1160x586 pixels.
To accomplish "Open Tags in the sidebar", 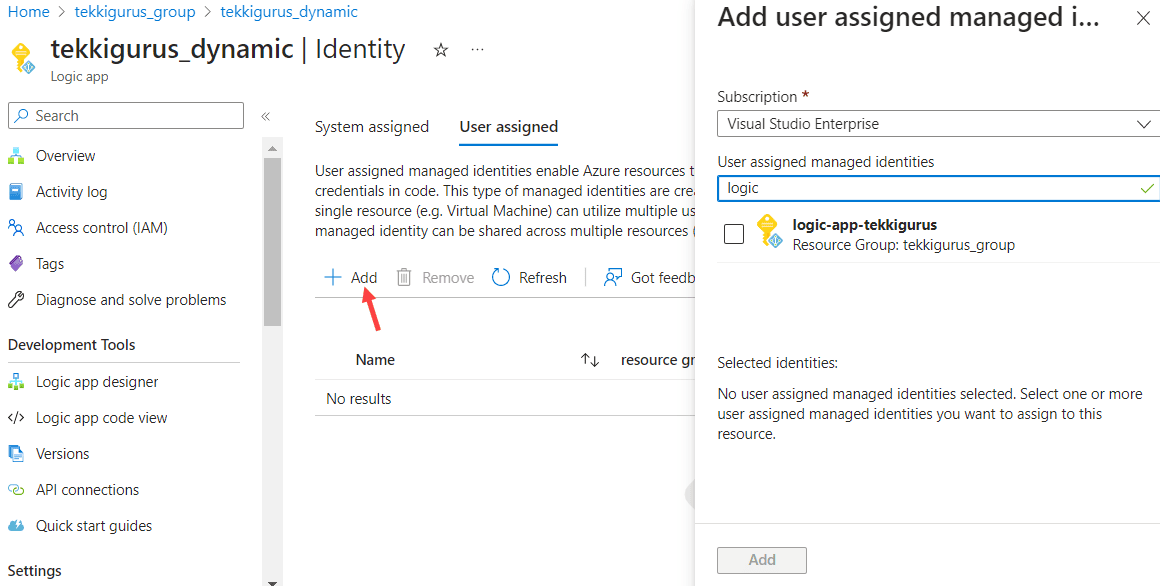I will 50,263.
